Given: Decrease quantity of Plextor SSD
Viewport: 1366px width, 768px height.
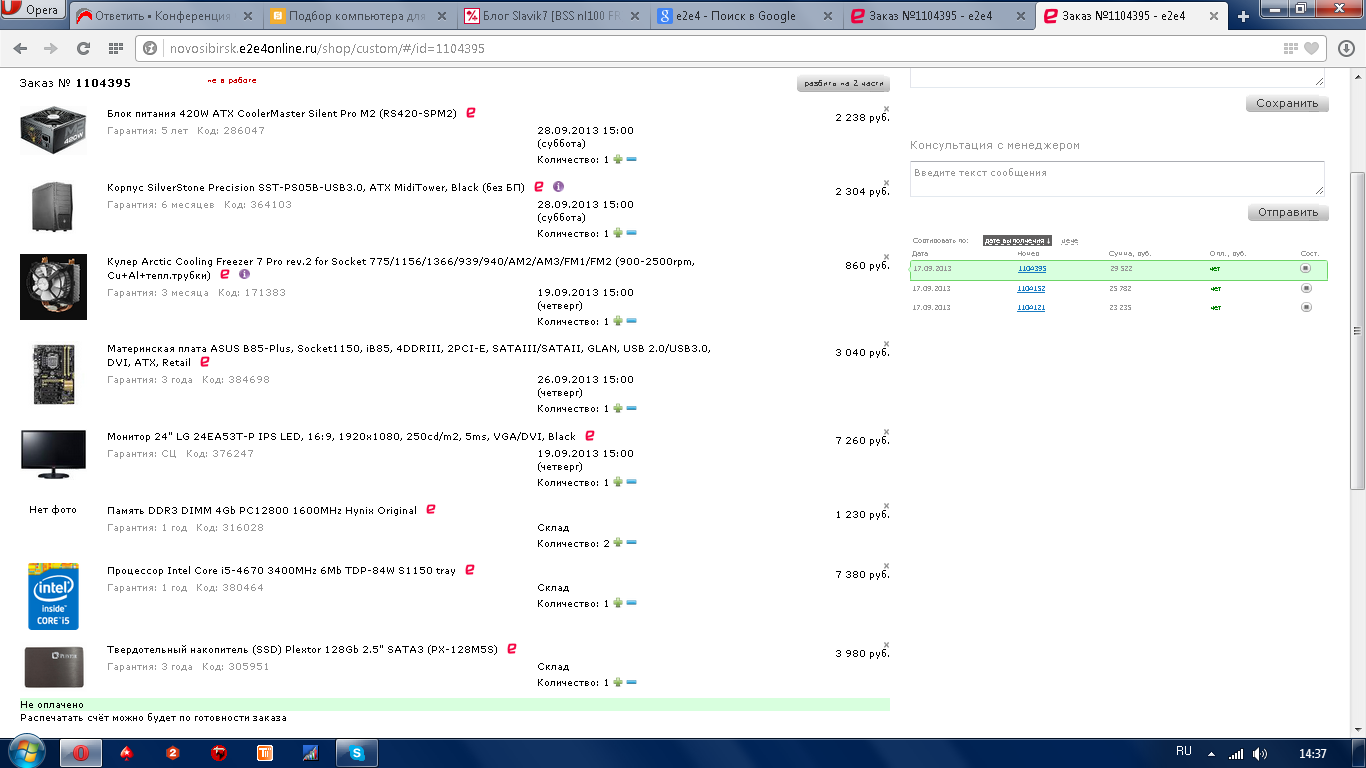Looking at the screenshot, I should 632,682.
